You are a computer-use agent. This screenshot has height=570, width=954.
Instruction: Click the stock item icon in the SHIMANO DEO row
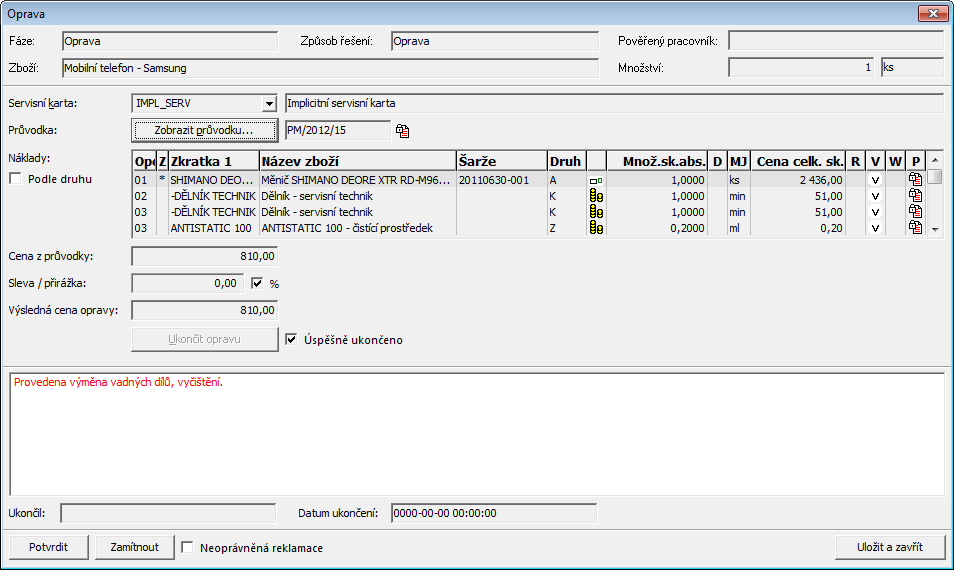pyautogui.click(x=596, y=181)
